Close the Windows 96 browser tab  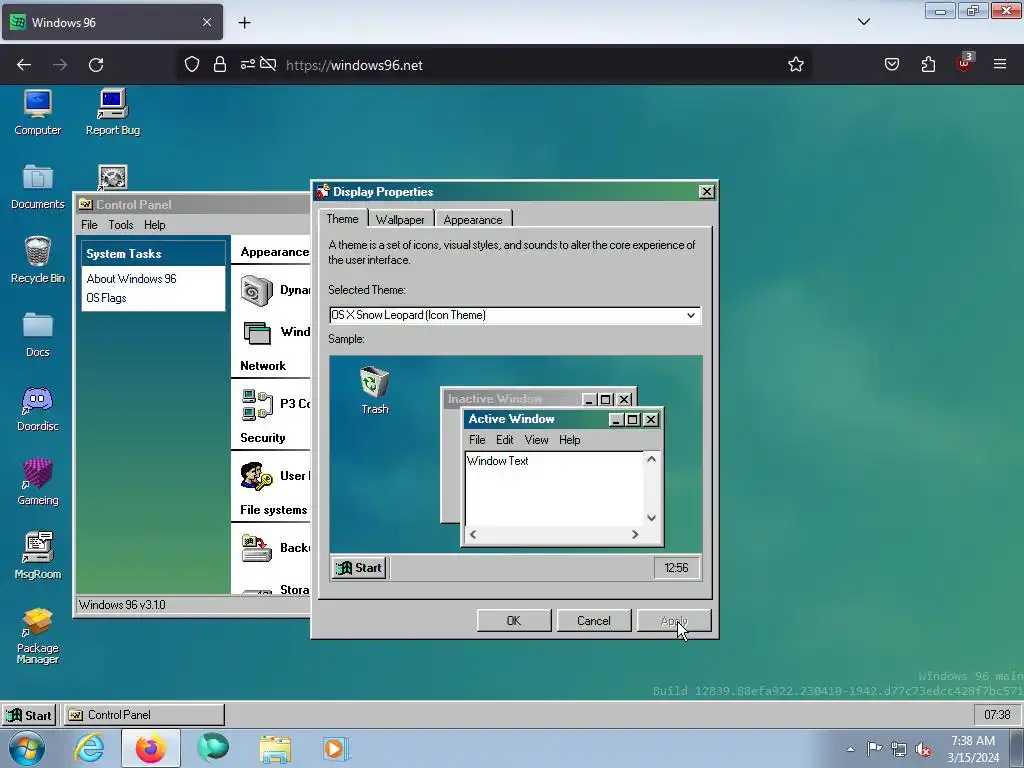(x=207, y=22)
